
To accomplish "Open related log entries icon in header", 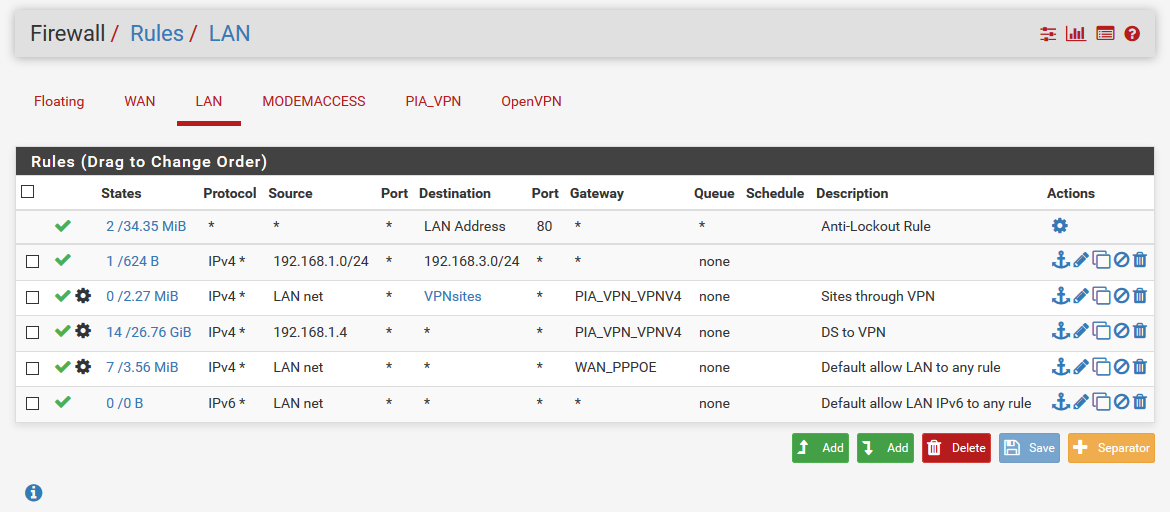I will click(1105, 34).
